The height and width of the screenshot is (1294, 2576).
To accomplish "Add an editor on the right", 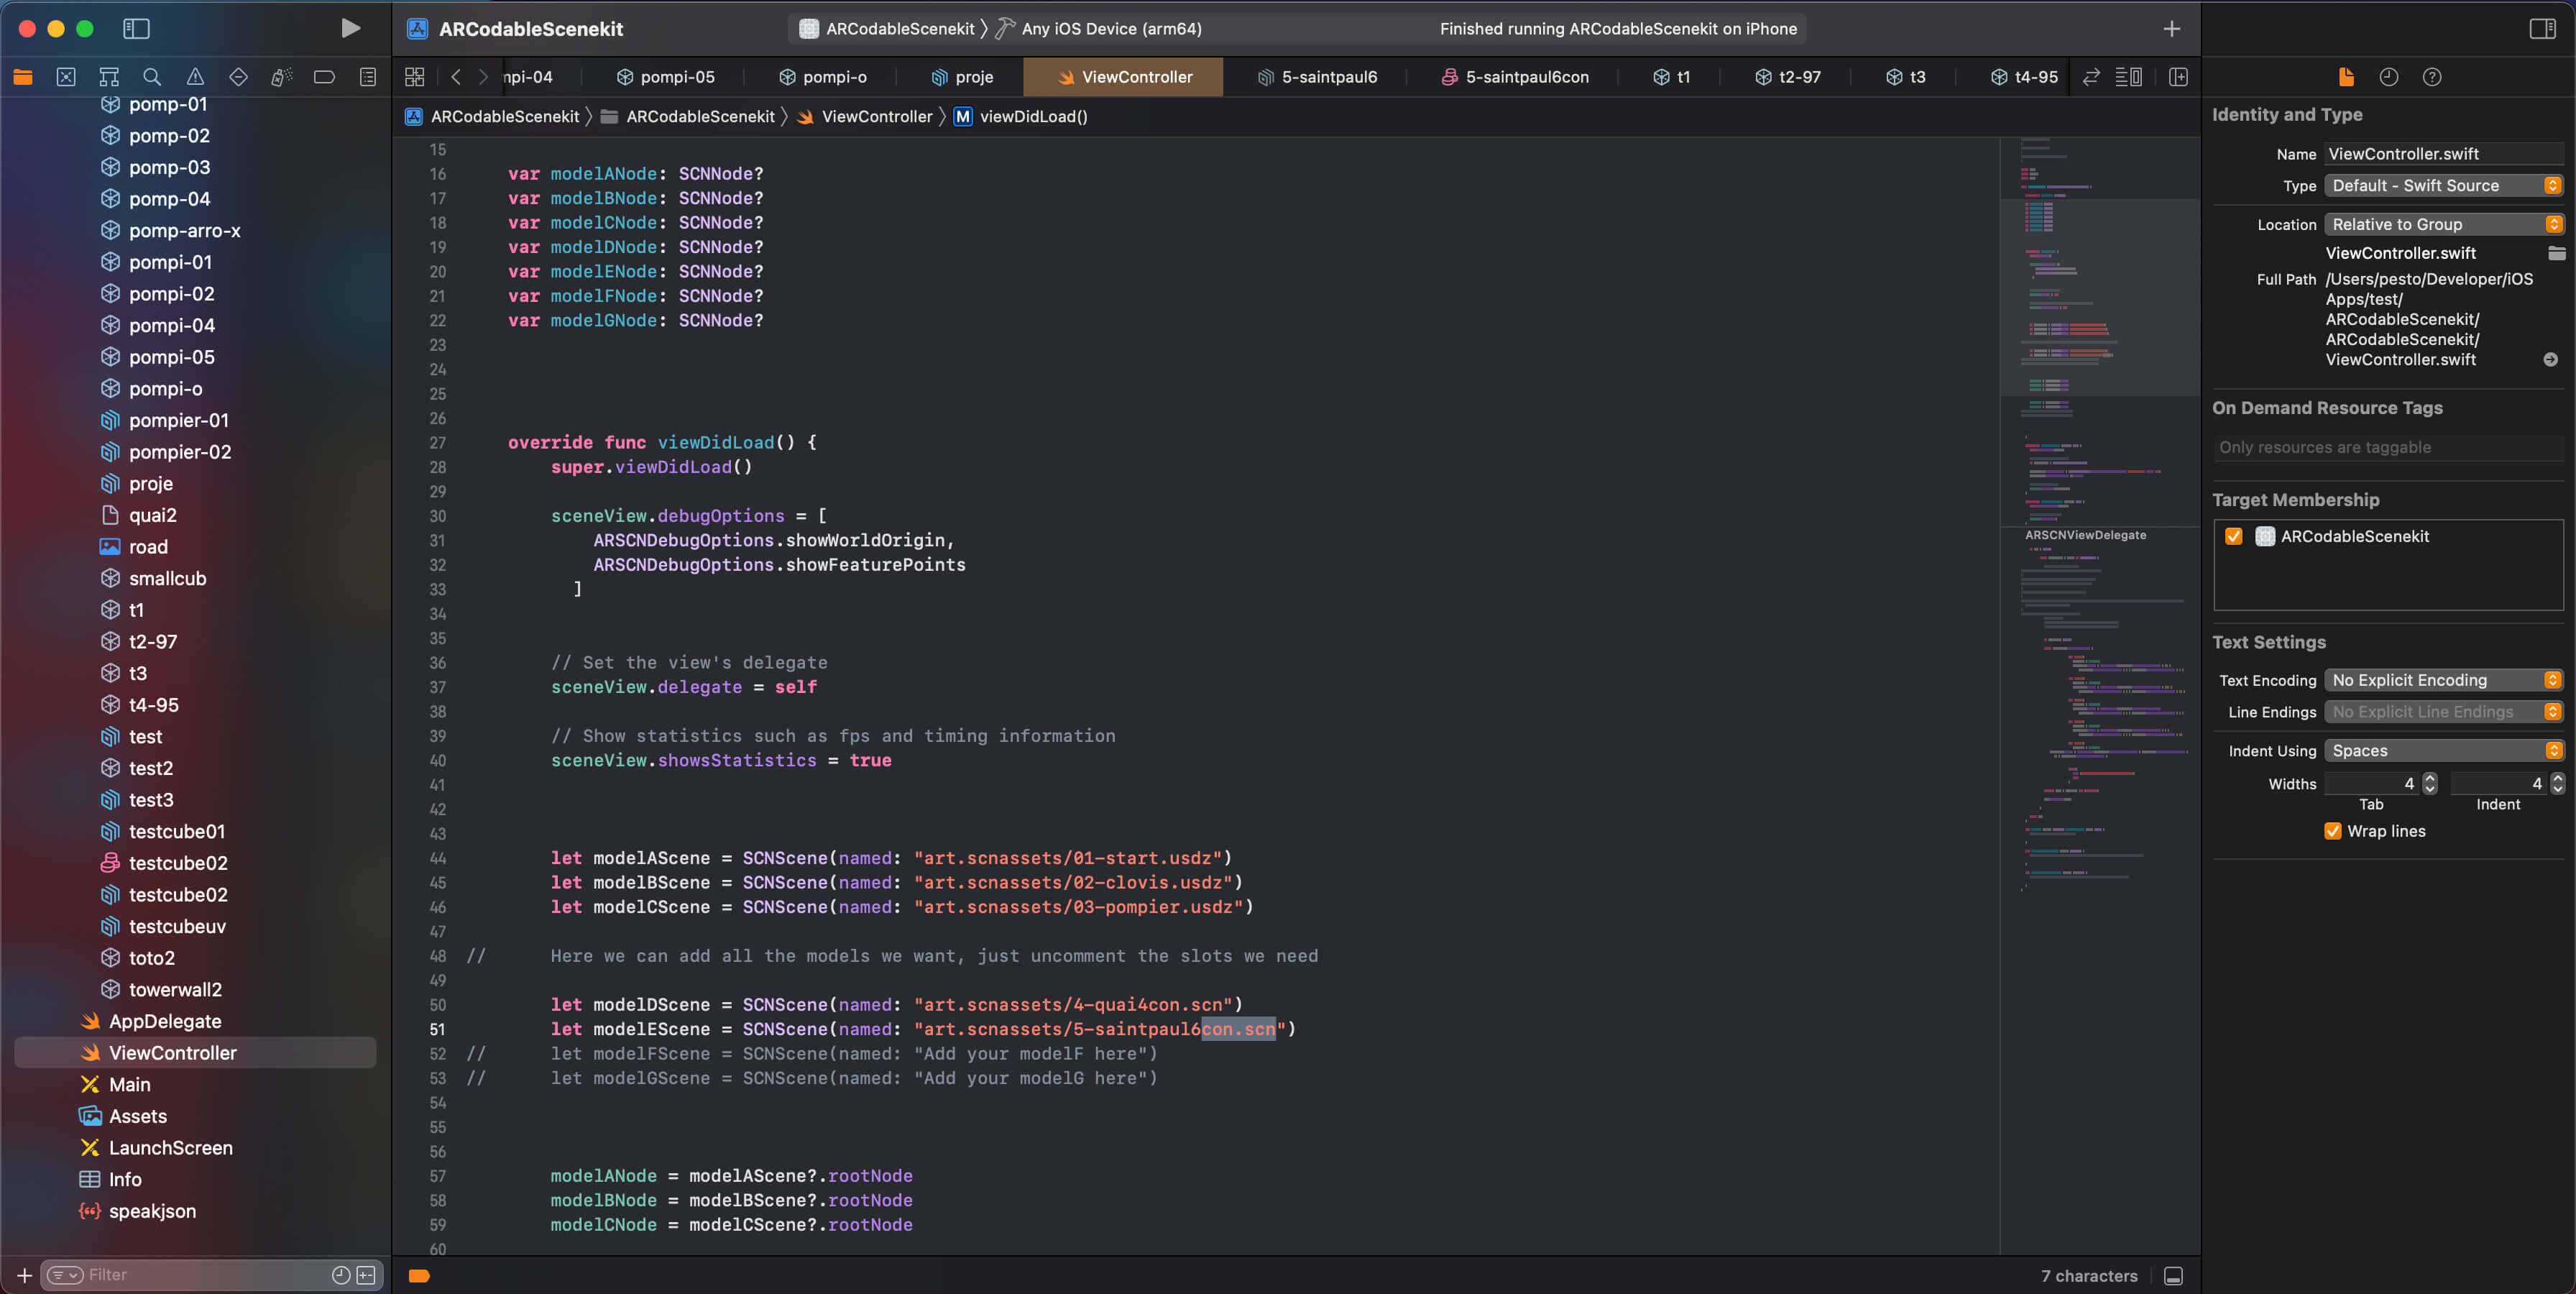I will tap(2178, 77).
